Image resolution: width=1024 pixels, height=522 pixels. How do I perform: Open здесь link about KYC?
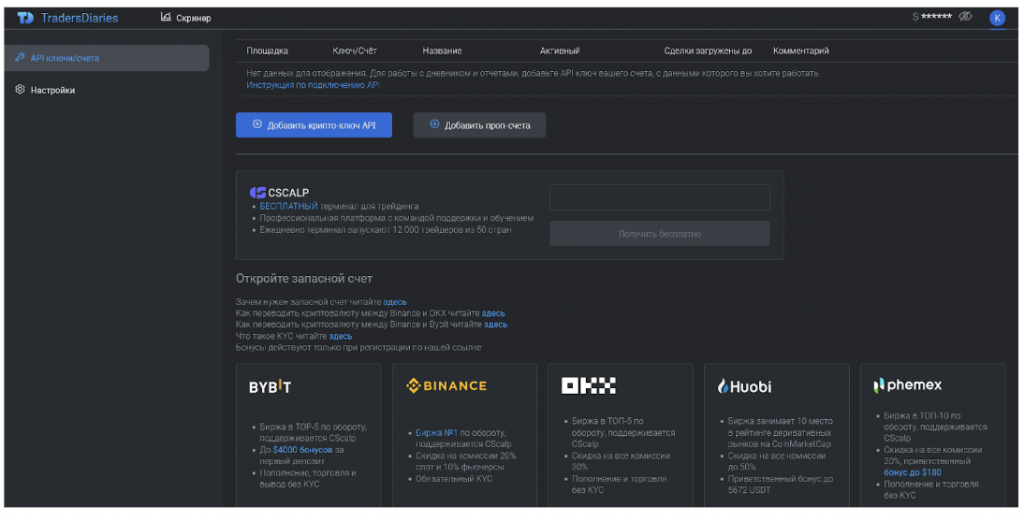click(x=340, y=336)
